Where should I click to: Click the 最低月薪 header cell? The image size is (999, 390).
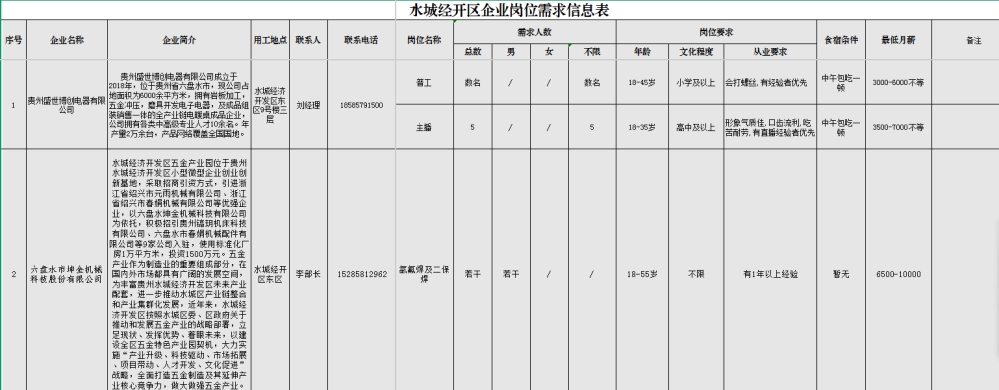(x=898, y=40)
